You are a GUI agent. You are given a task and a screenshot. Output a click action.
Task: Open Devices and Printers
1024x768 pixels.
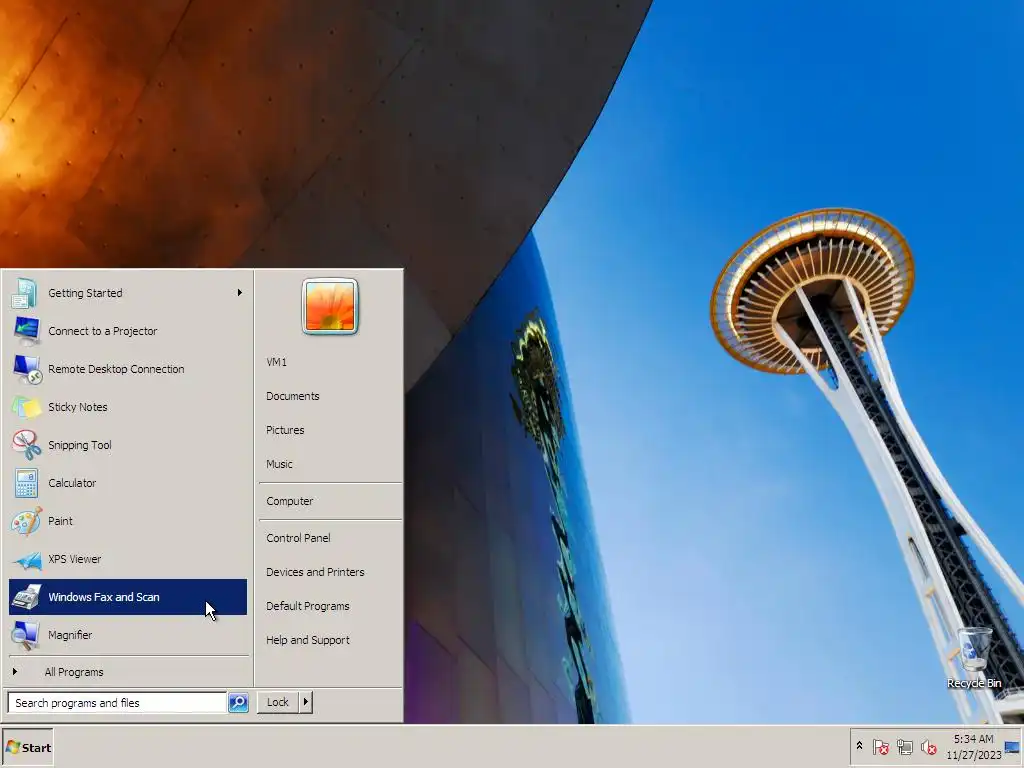coord(315,571)
